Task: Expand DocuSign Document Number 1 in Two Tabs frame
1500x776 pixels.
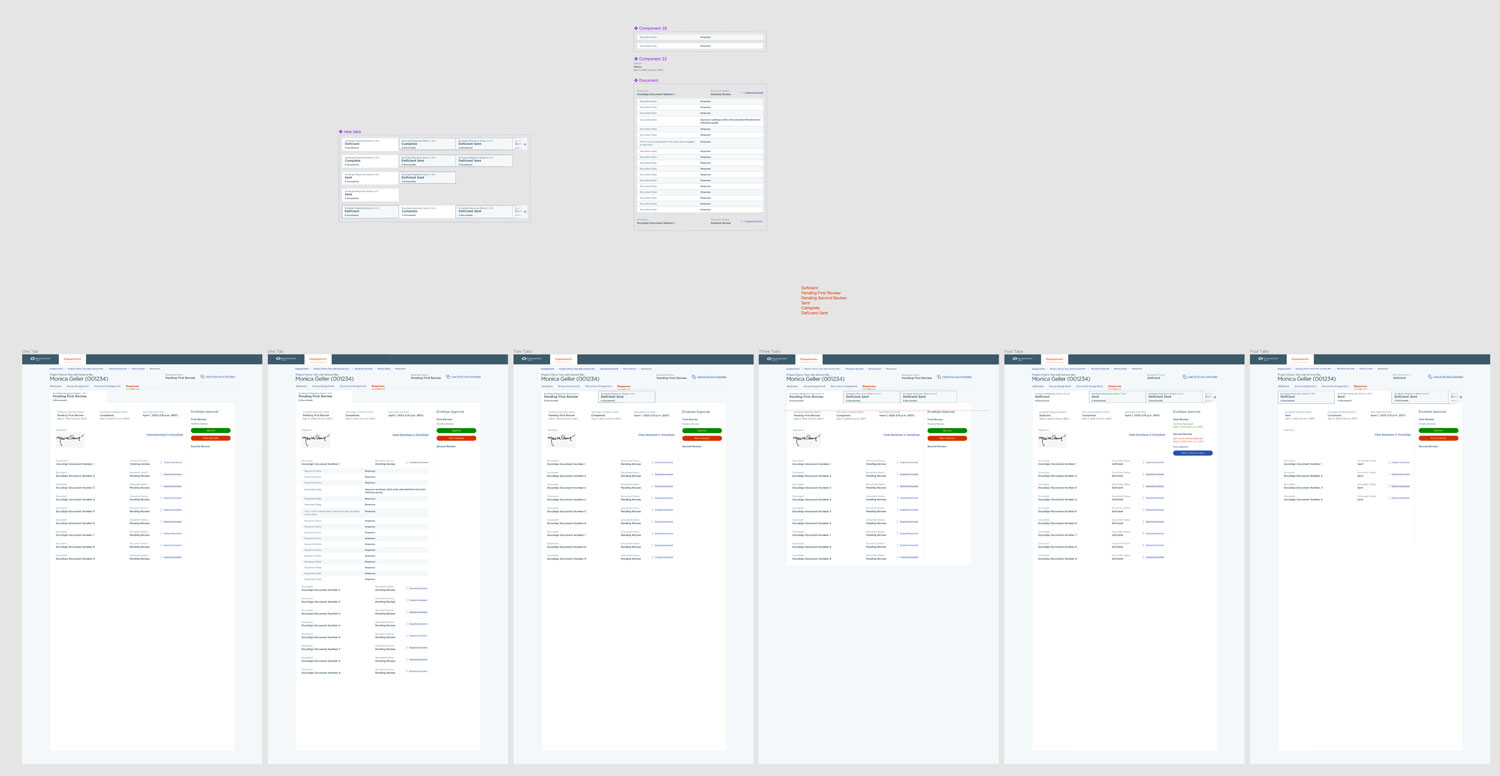Action: [662, 463]
